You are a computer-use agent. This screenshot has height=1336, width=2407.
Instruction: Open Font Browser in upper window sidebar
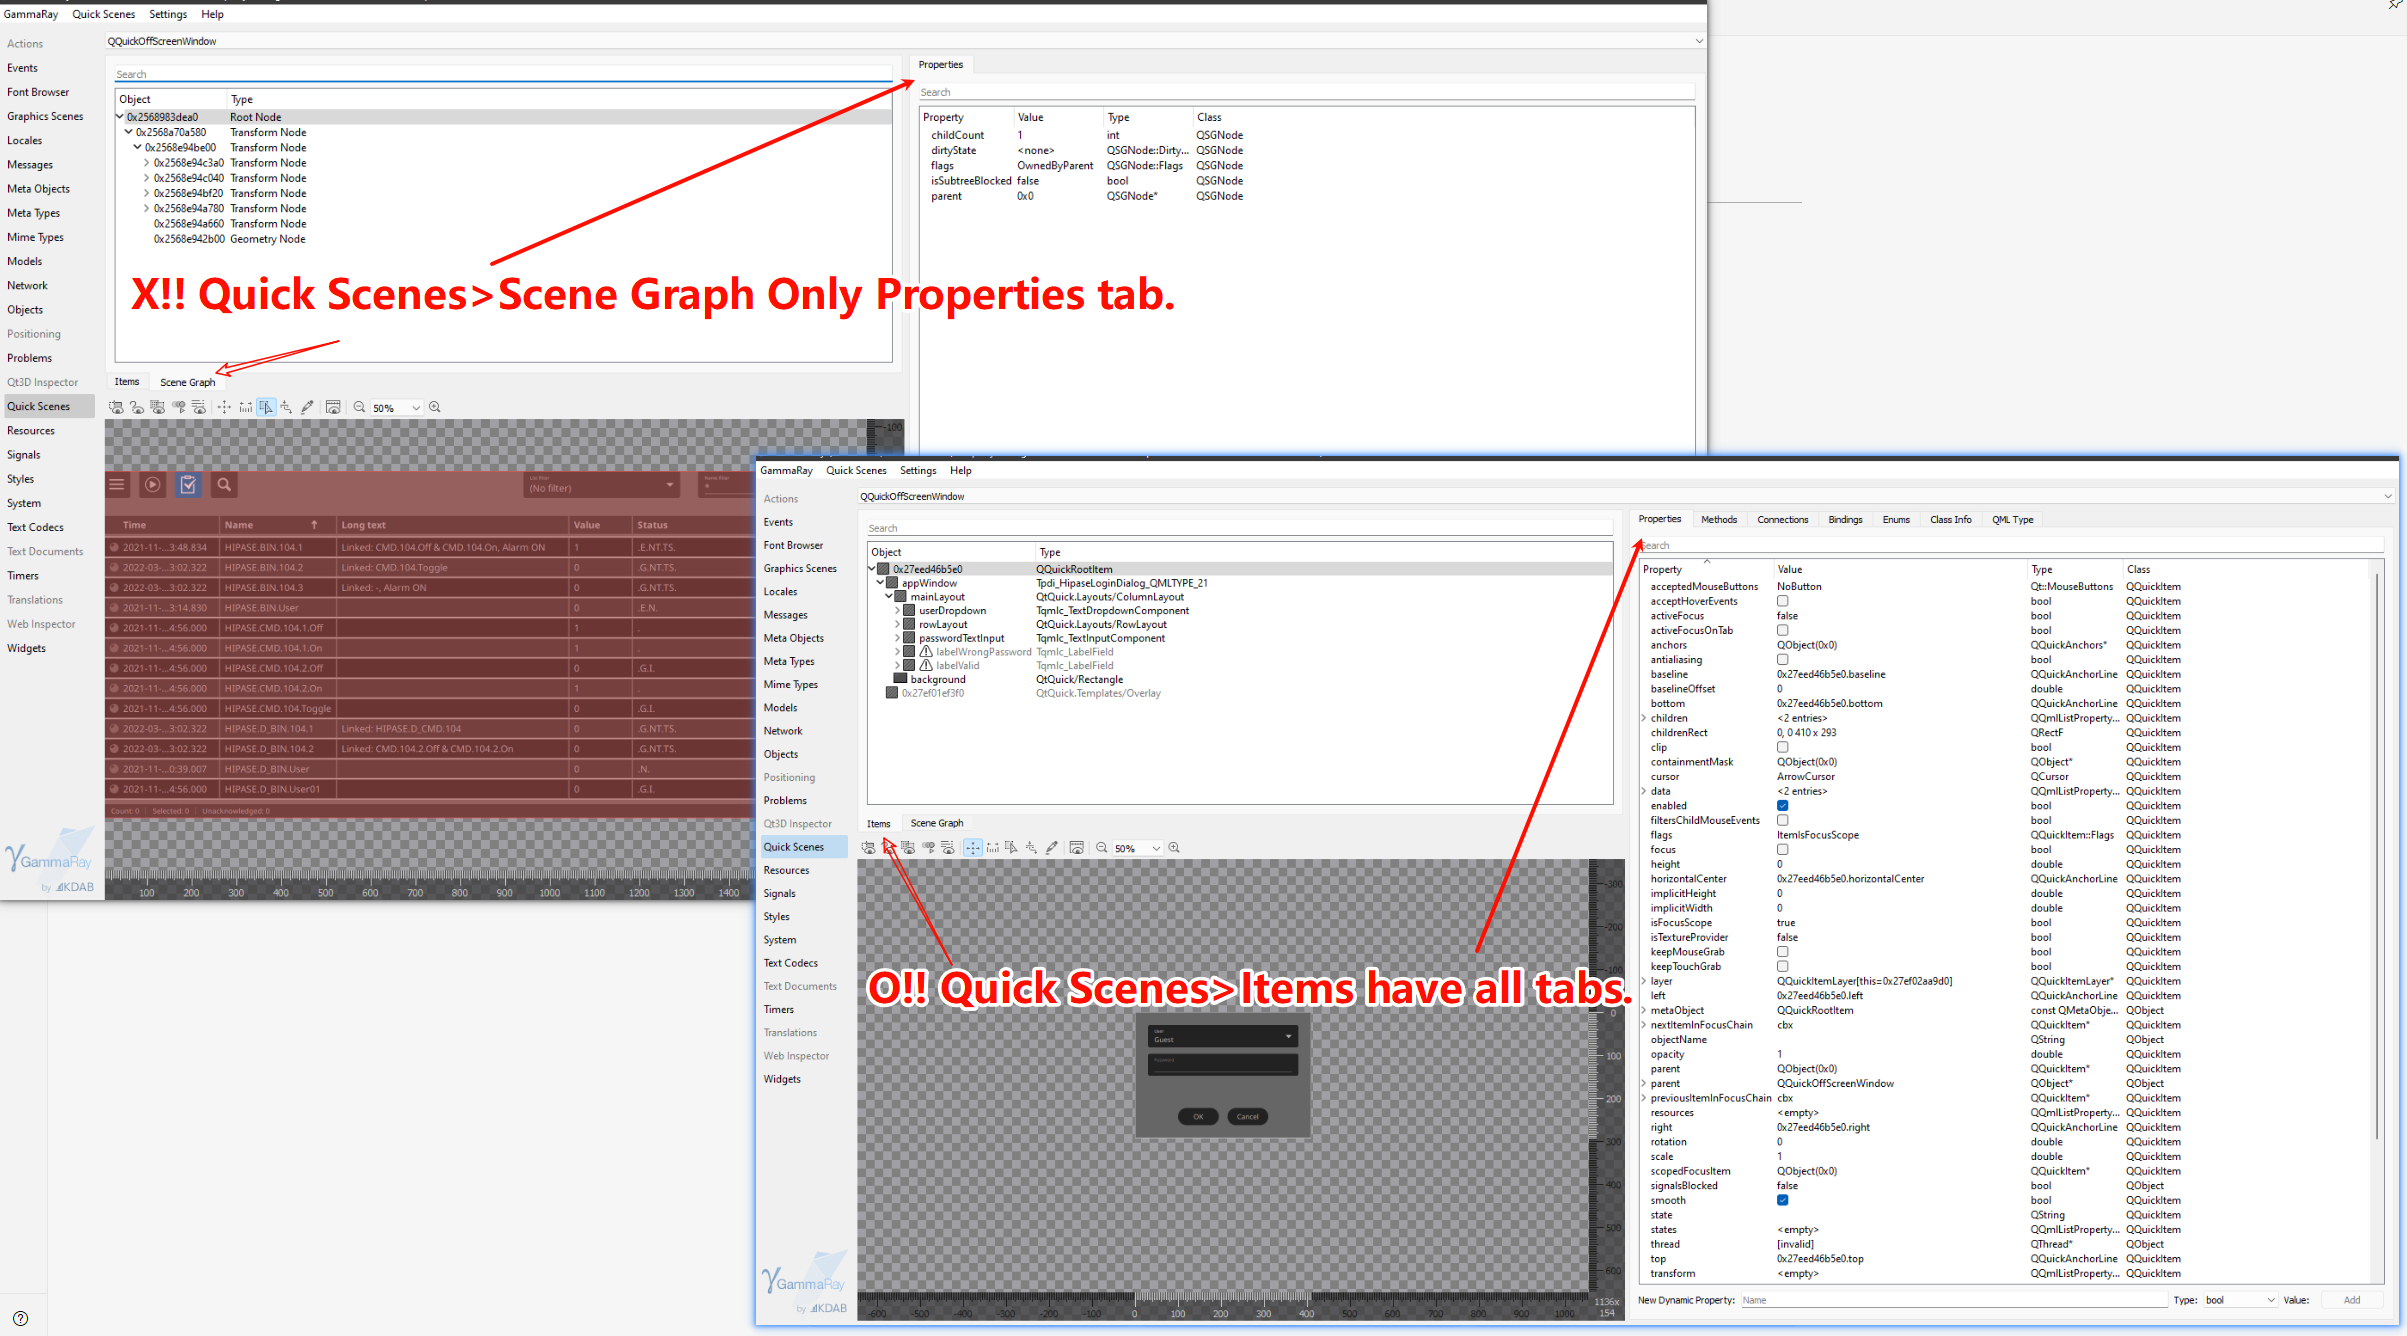[38, 92]
